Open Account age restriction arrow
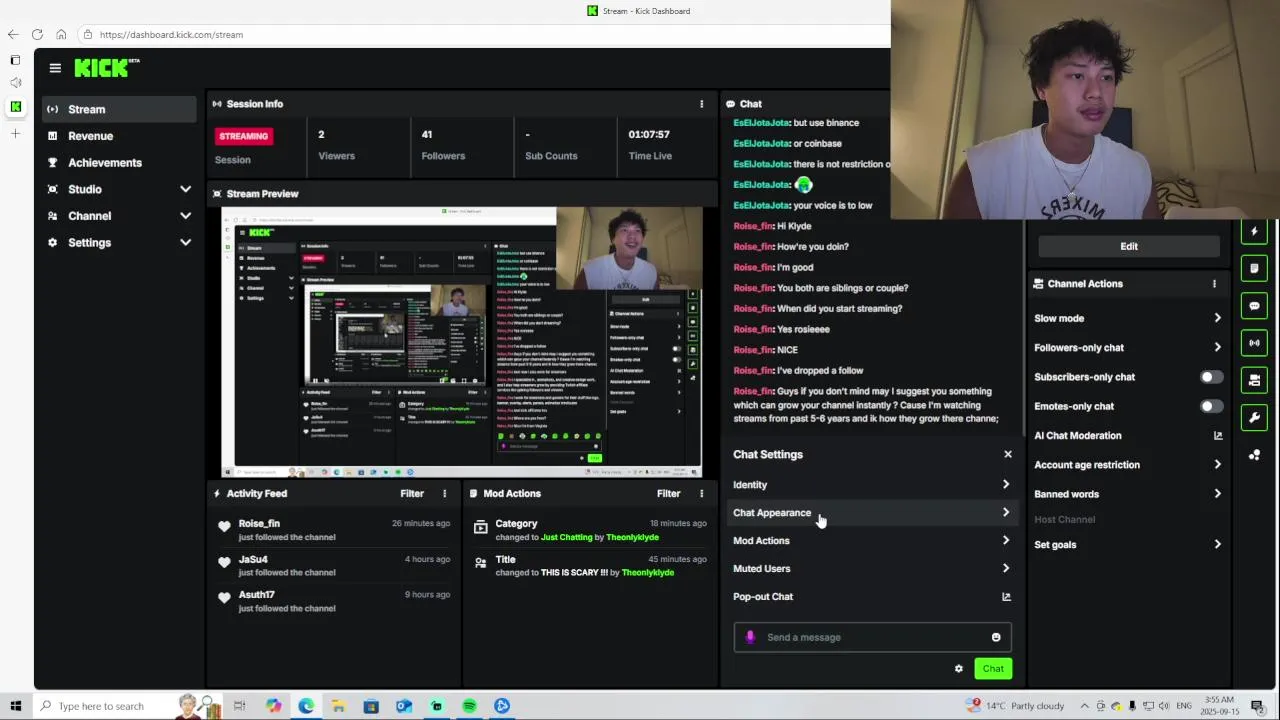 tap(1217, 465)
